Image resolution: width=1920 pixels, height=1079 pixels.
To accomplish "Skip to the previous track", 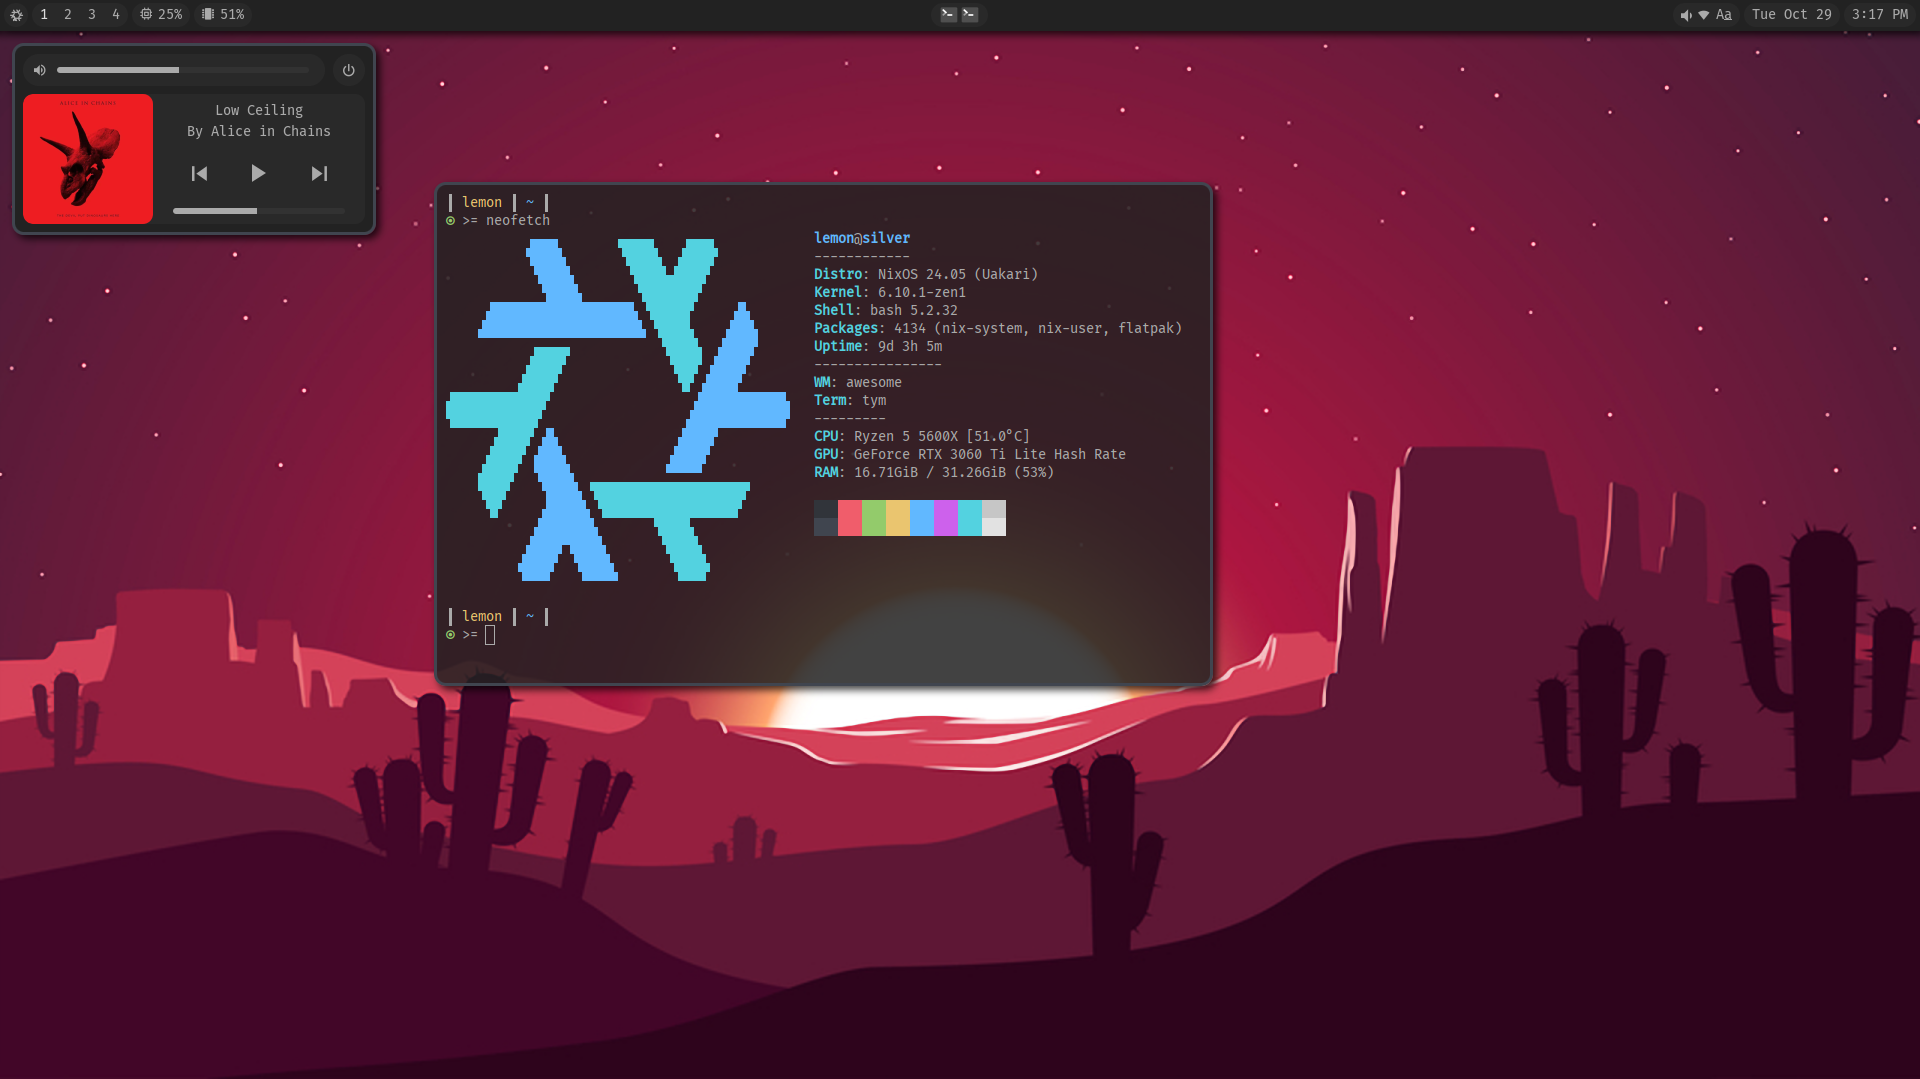I will point(200,174).
